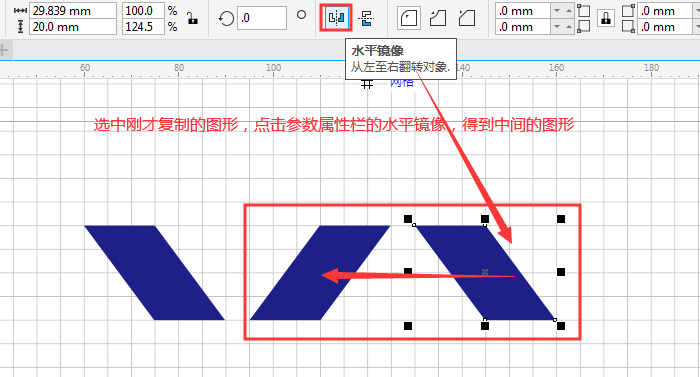
Task: Click the top-left corner indicator icon
Action: [583, 11]
